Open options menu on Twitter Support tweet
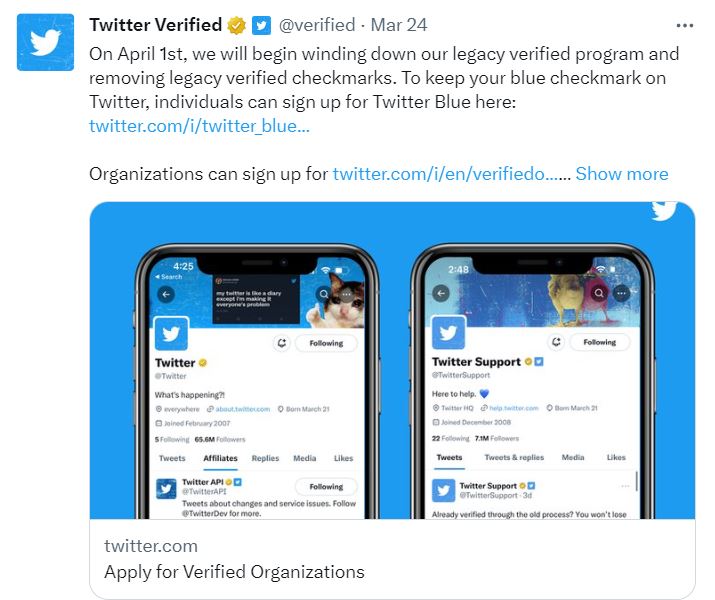Image resolution: width=715 pixels, height=600 pixels. pos(627,485)
